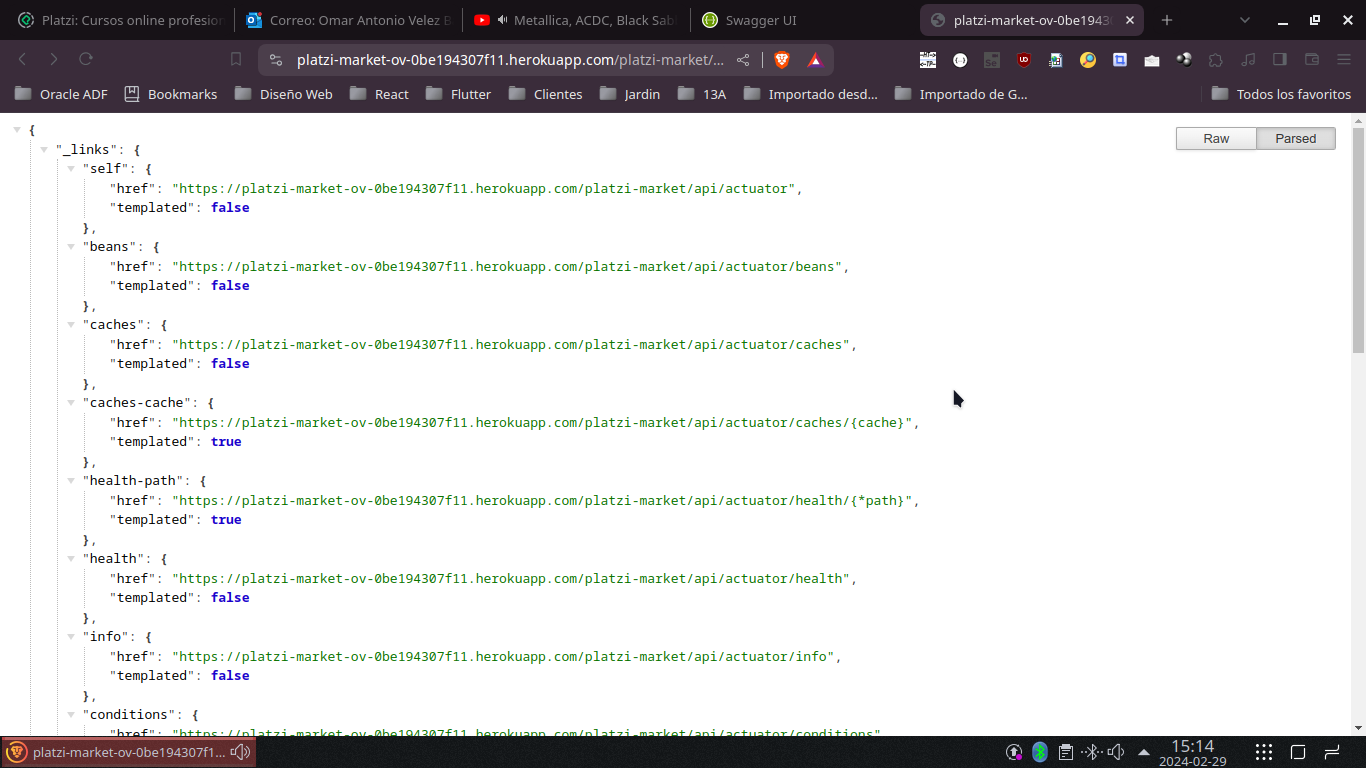This screenshot has width=1366, height=768.
Task: Open the media control music-note icon
Action: point(1247,60)
